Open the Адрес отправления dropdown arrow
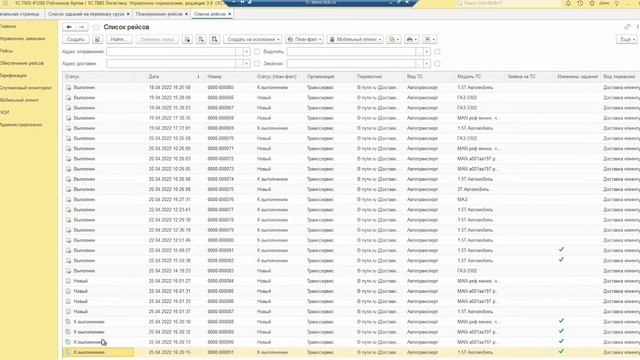 coord(246,52)
